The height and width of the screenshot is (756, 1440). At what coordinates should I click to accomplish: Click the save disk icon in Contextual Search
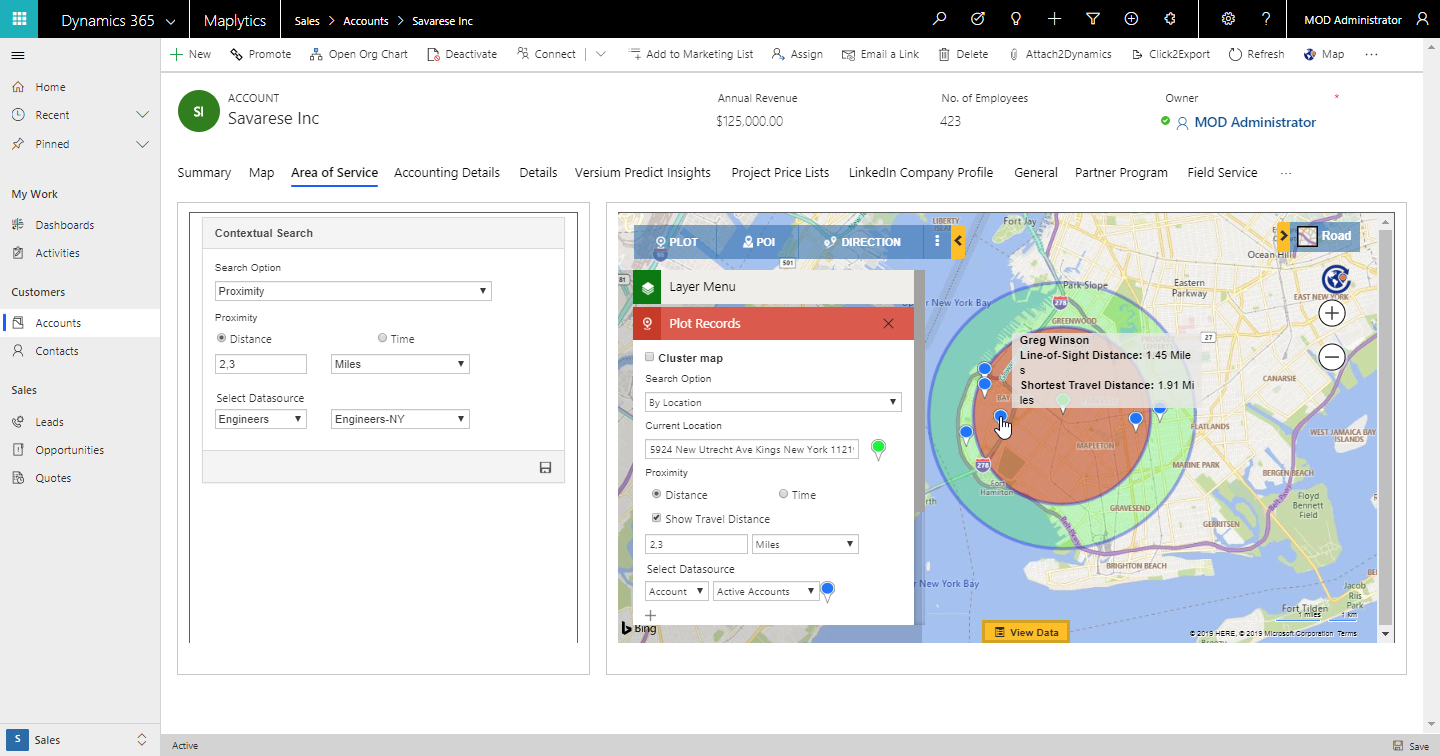pyautogui.click(x=545, y=467)
